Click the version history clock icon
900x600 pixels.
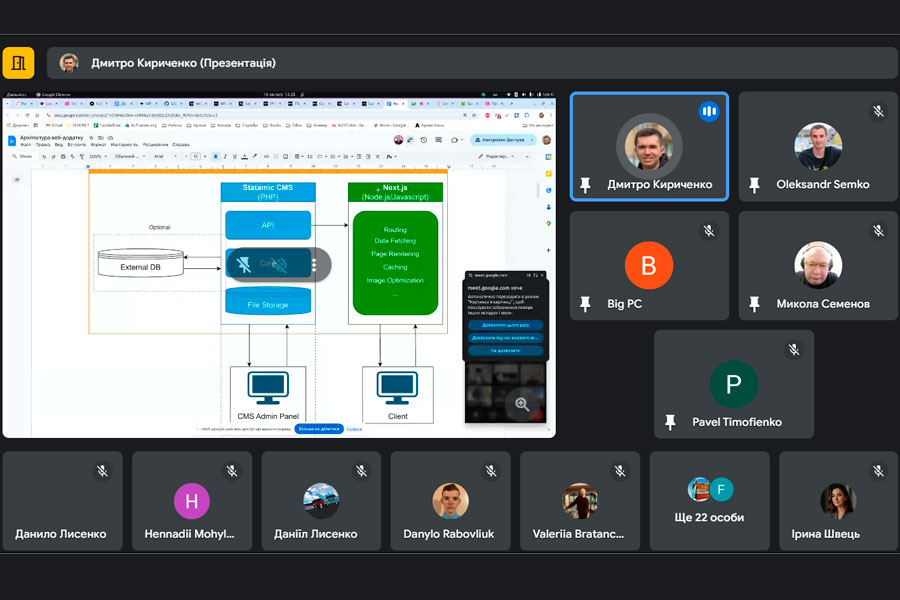(x=424, y=140)
